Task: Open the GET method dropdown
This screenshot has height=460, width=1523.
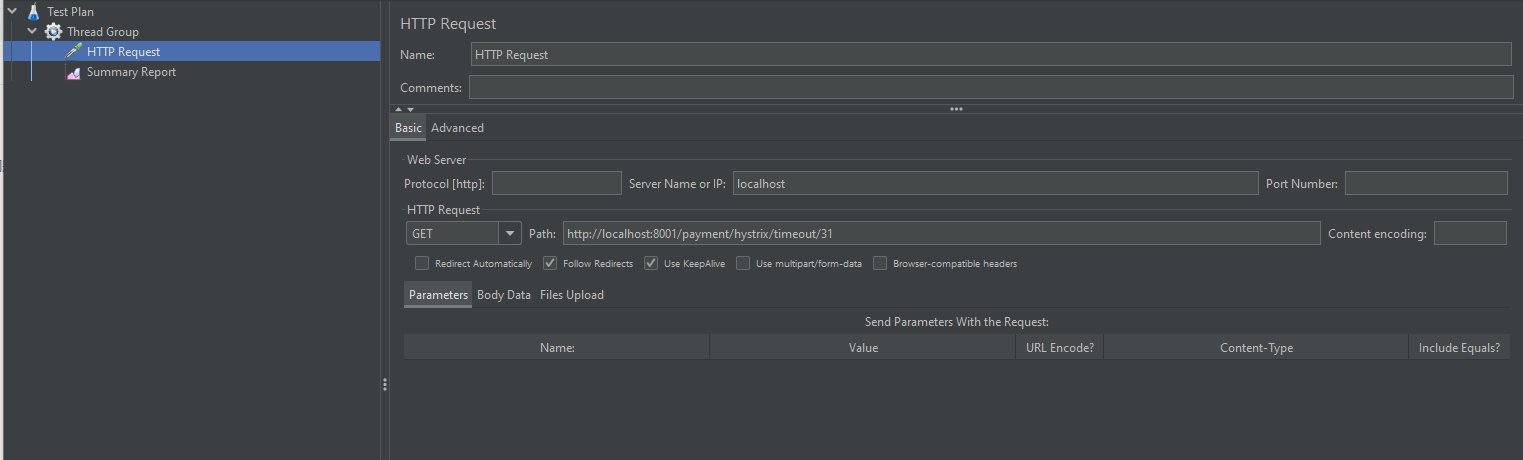Action: tap(463, 233)
